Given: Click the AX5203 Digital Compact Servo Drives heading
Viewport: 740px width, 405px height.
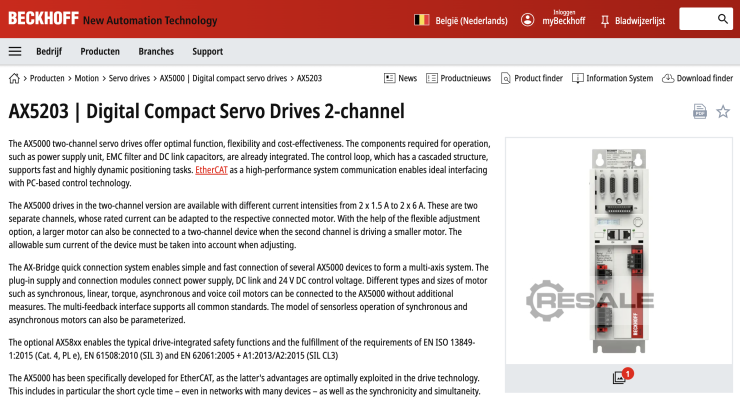Looking at the screenshot, I should [x=207, y=111].
